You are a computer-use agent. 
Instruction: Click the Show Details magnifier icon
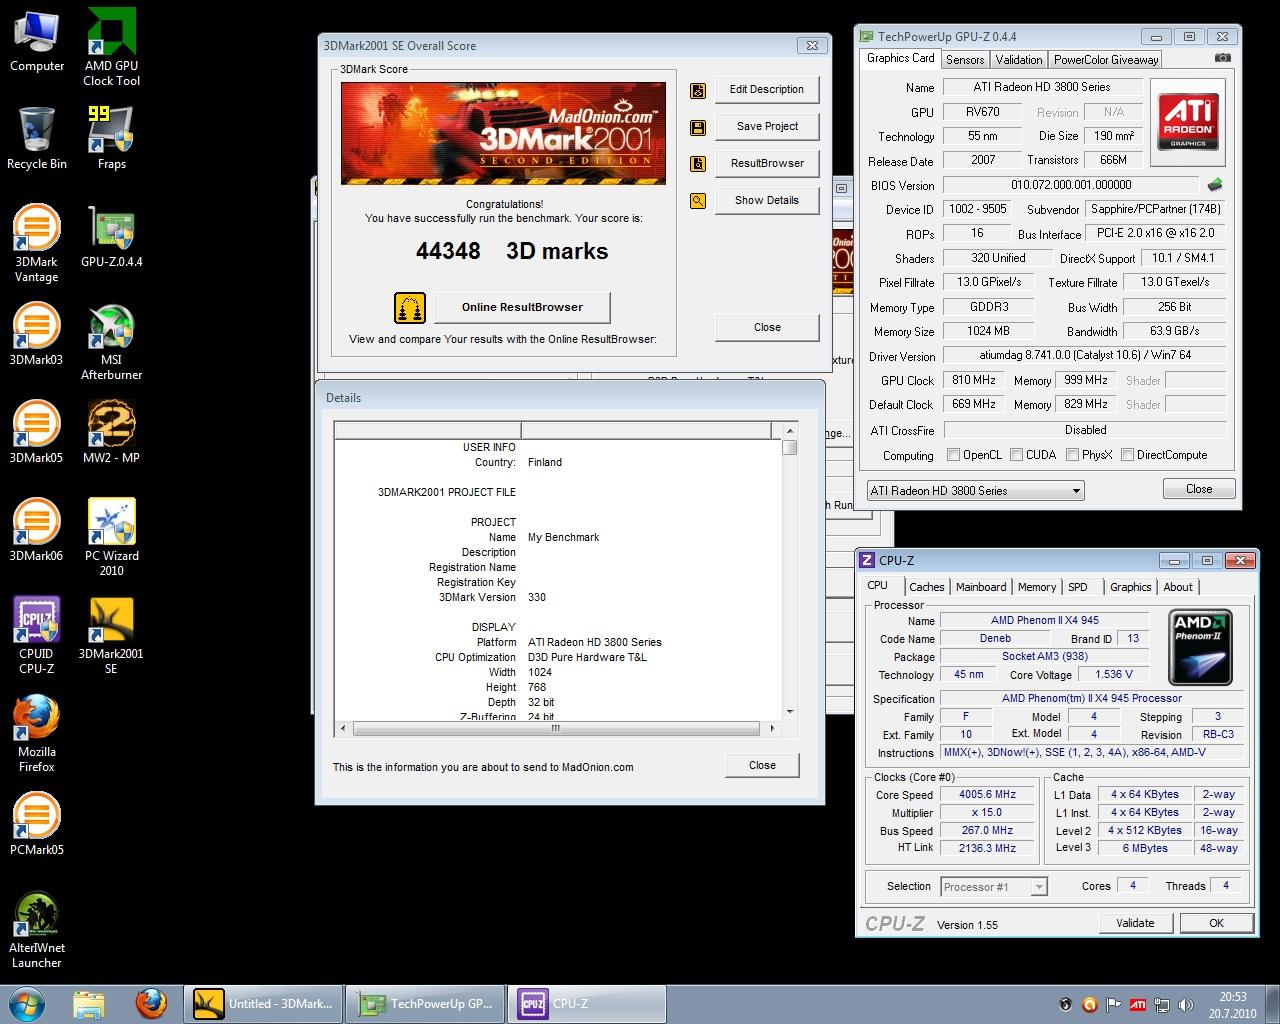pos(698,201)
